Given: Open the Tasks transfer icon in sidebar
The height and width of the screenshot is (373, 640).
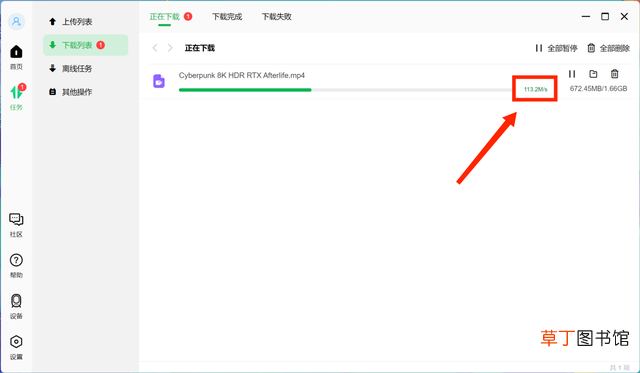Looking at the screenshot, I should pos(16,92).
